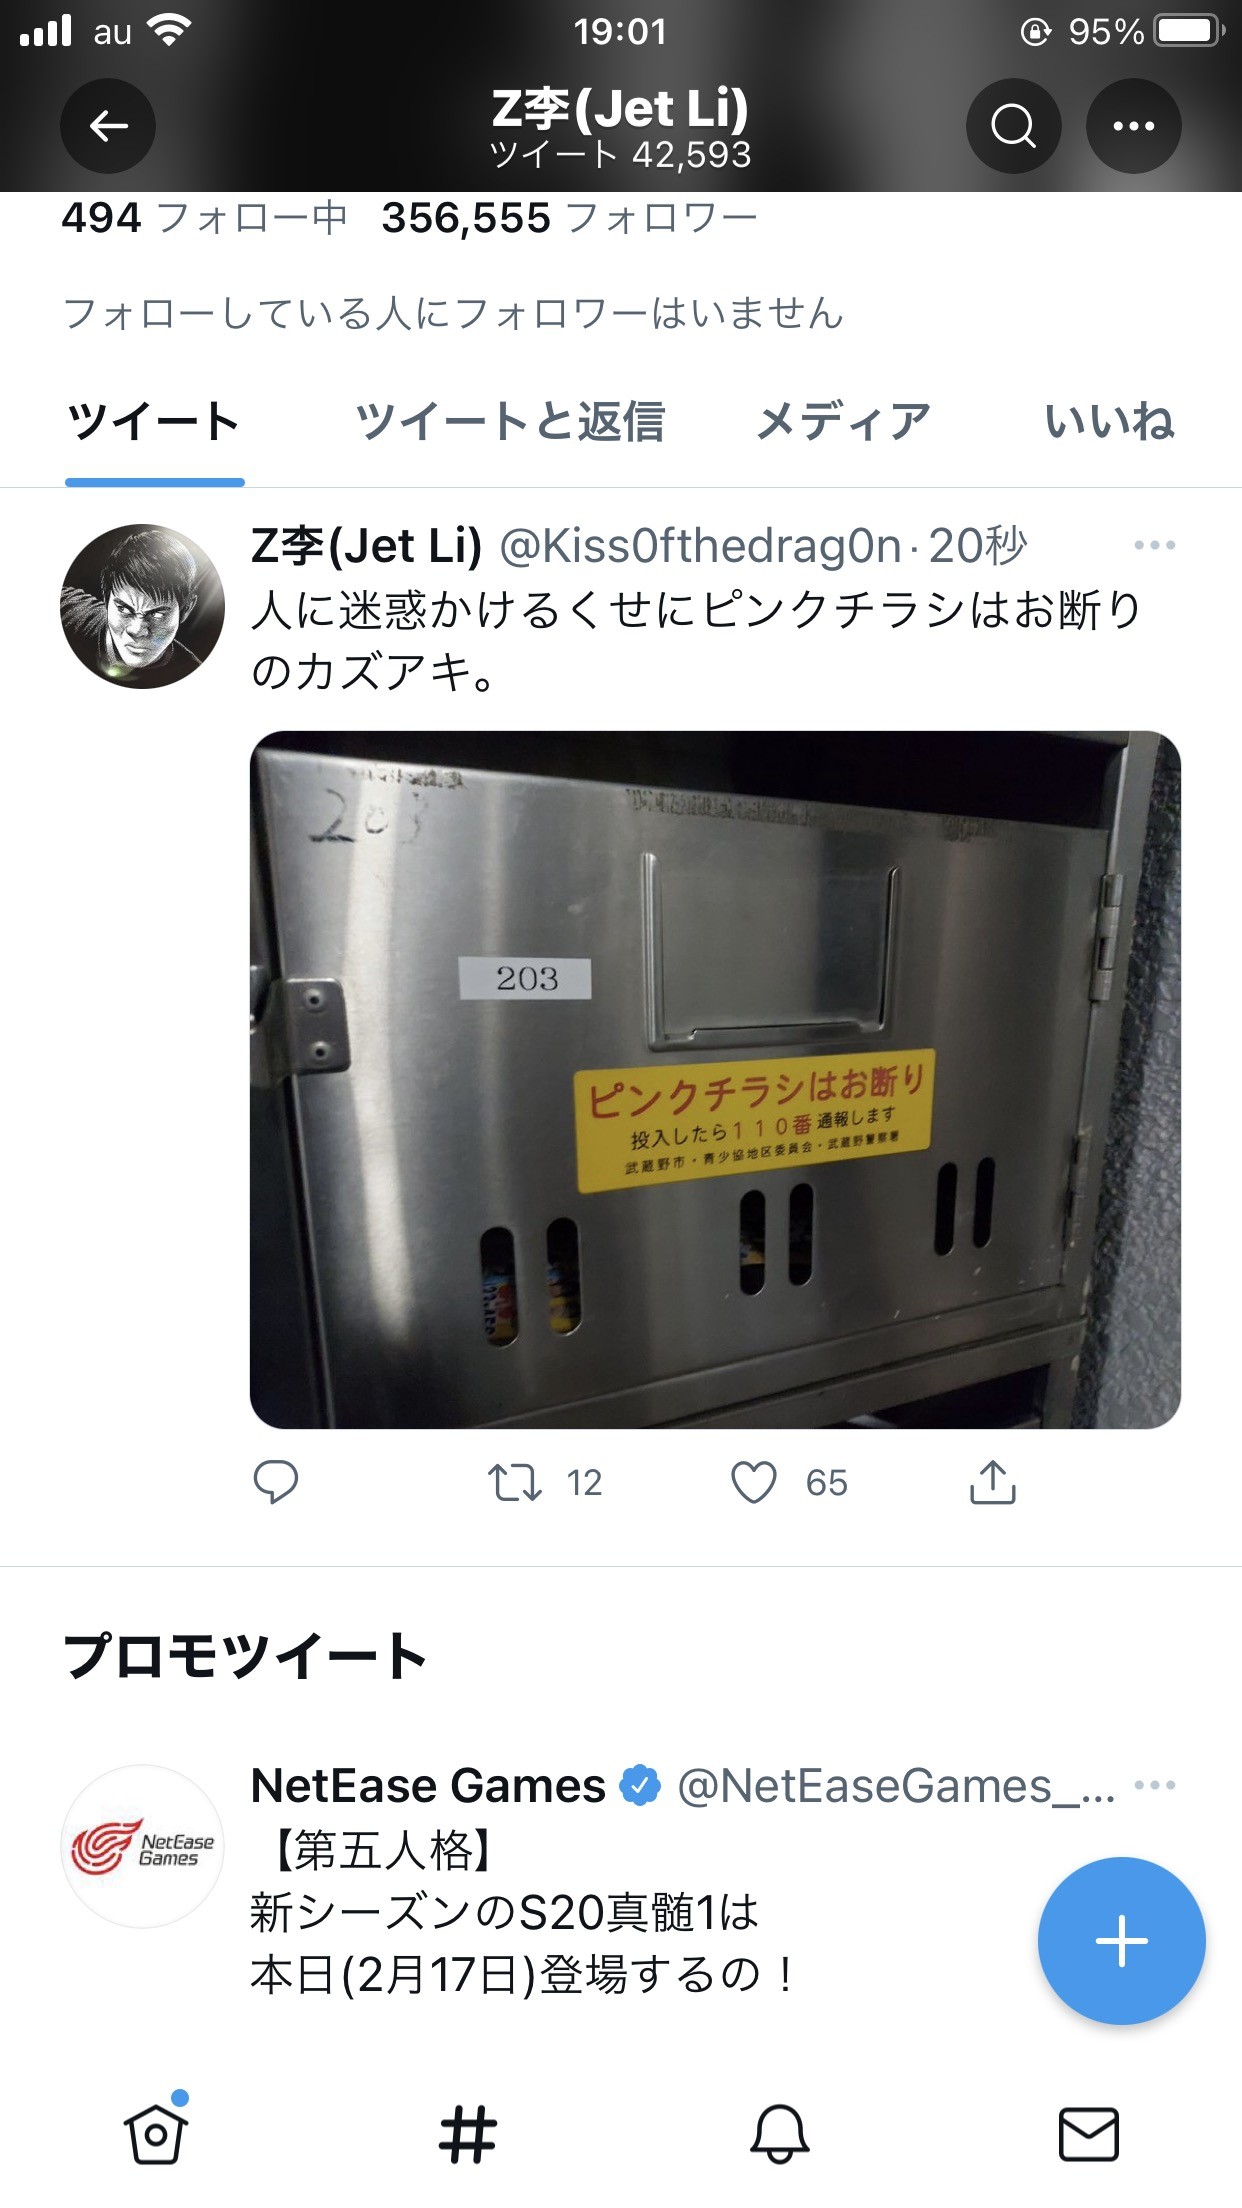1242x2208 pixels.
Task: Open the three-dot profile menu in header
Action: tap(1134, 126)
